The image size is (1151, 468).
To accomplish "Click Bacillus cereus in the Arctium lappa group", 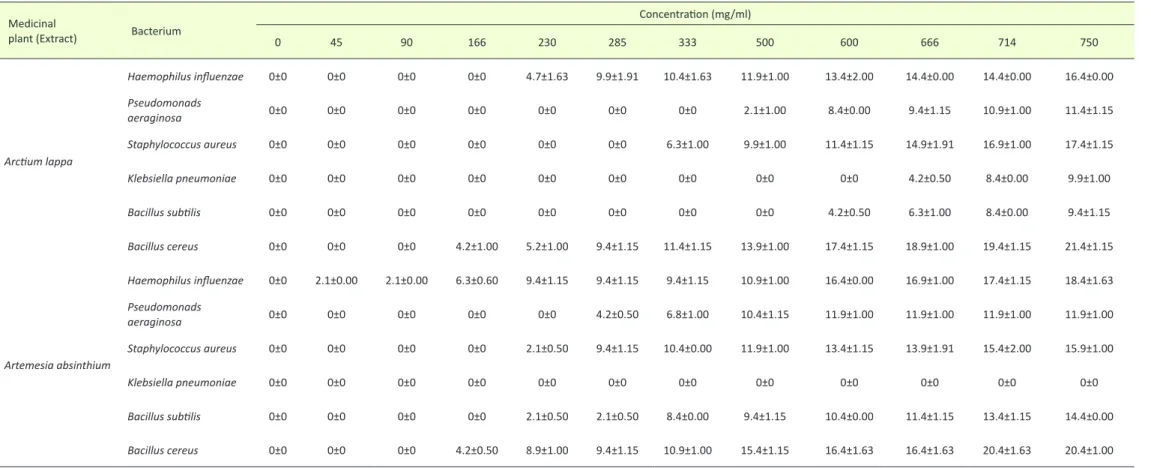I will 162,246.
